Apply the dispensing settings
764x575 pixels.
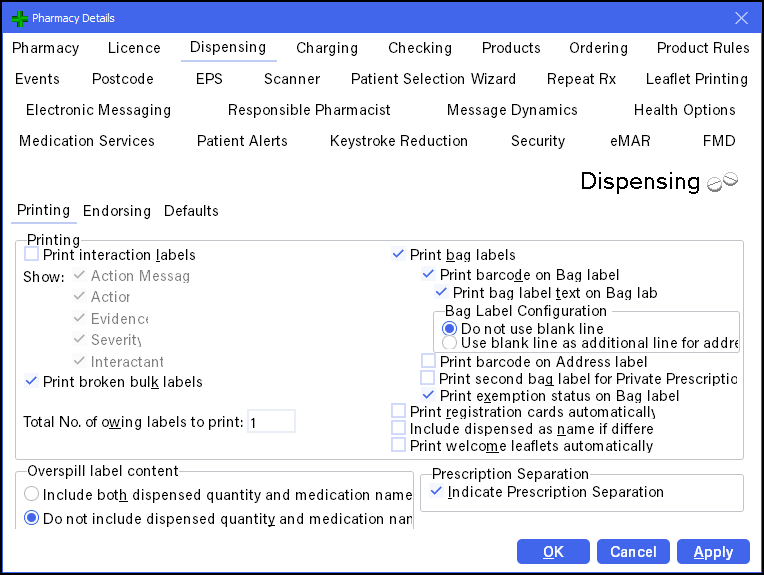pos(713,552)
